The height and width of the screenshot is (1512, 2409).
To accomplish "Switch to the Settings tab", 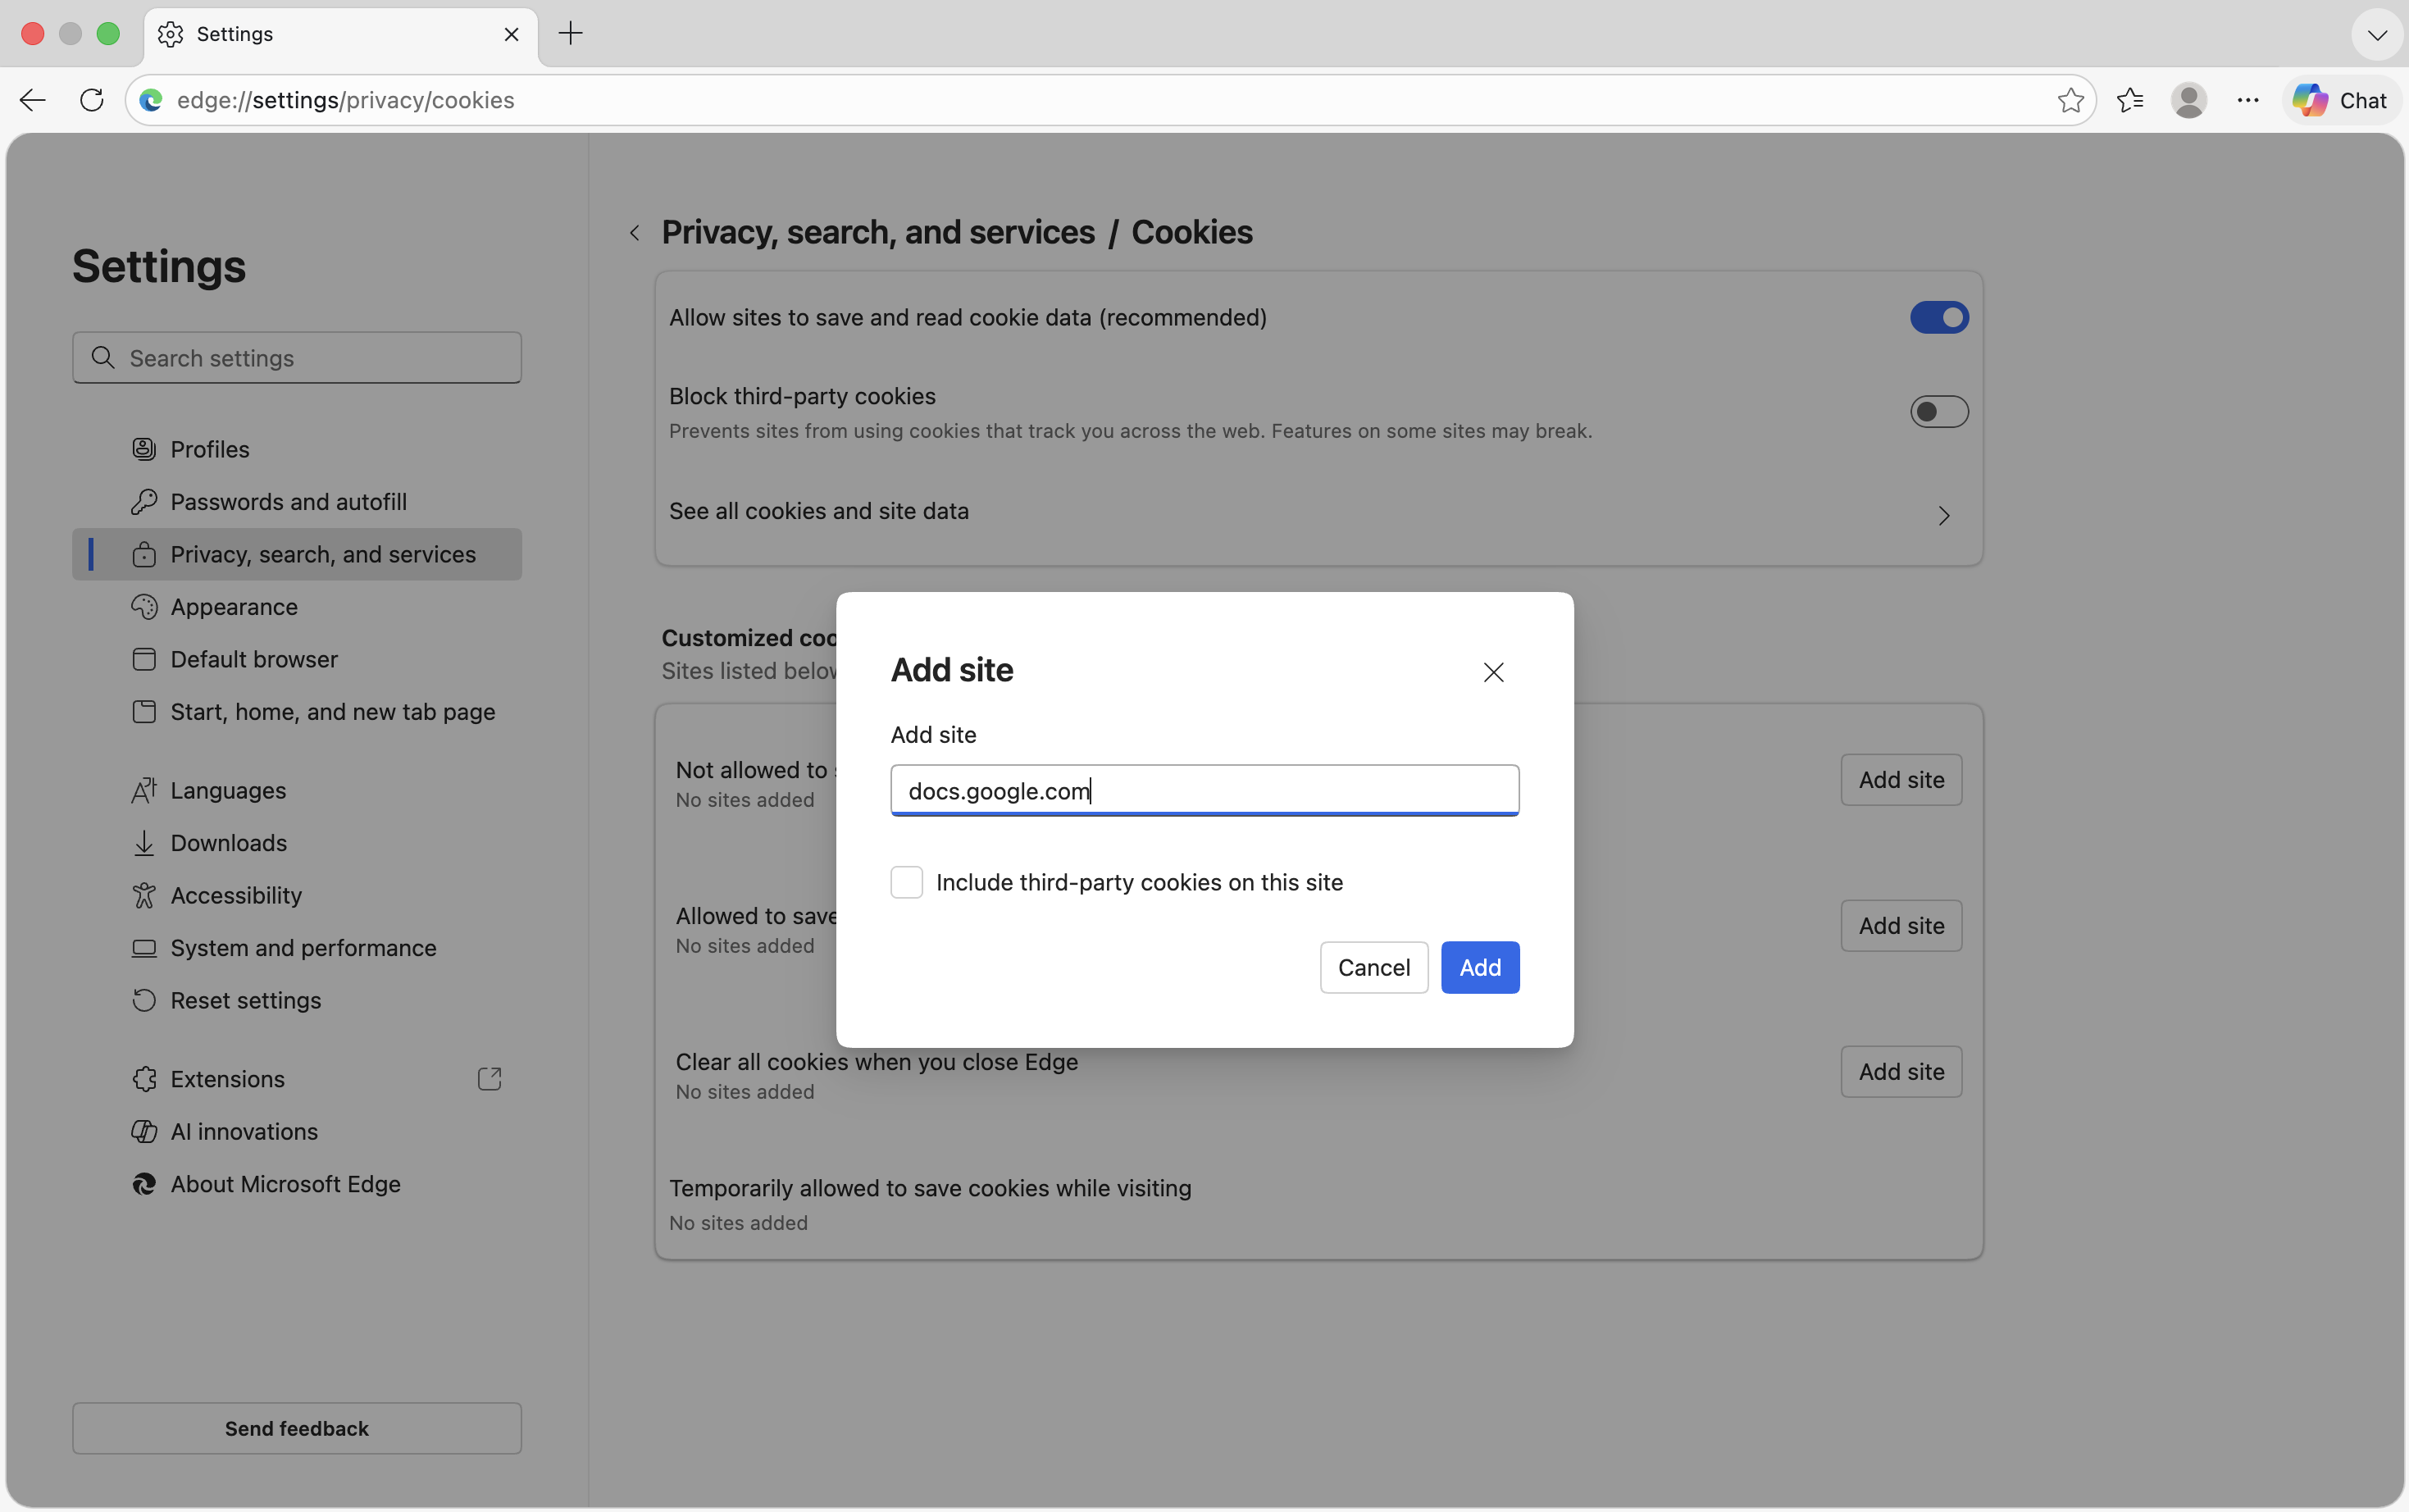I will tap(300, 34).
